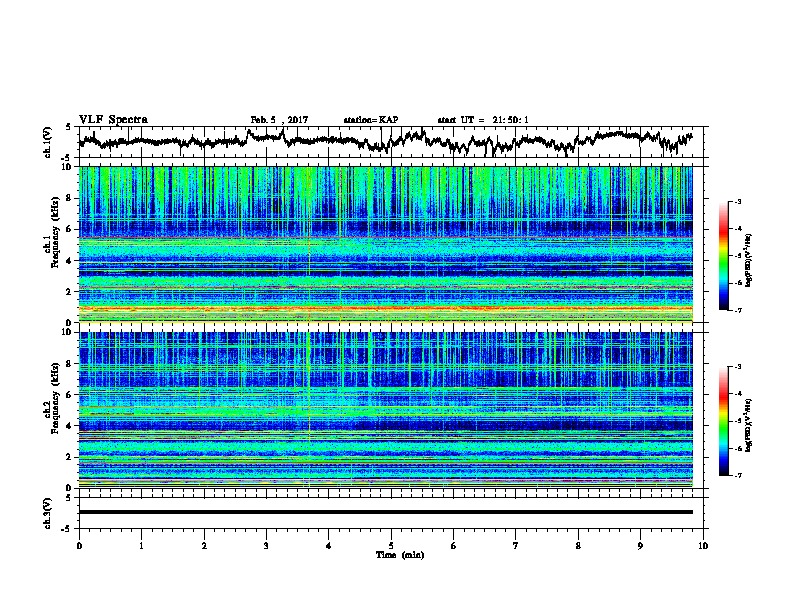Click time axis tick label "1"
The width and height of the screenshot is (792, 612).
[x=141, y=545]
